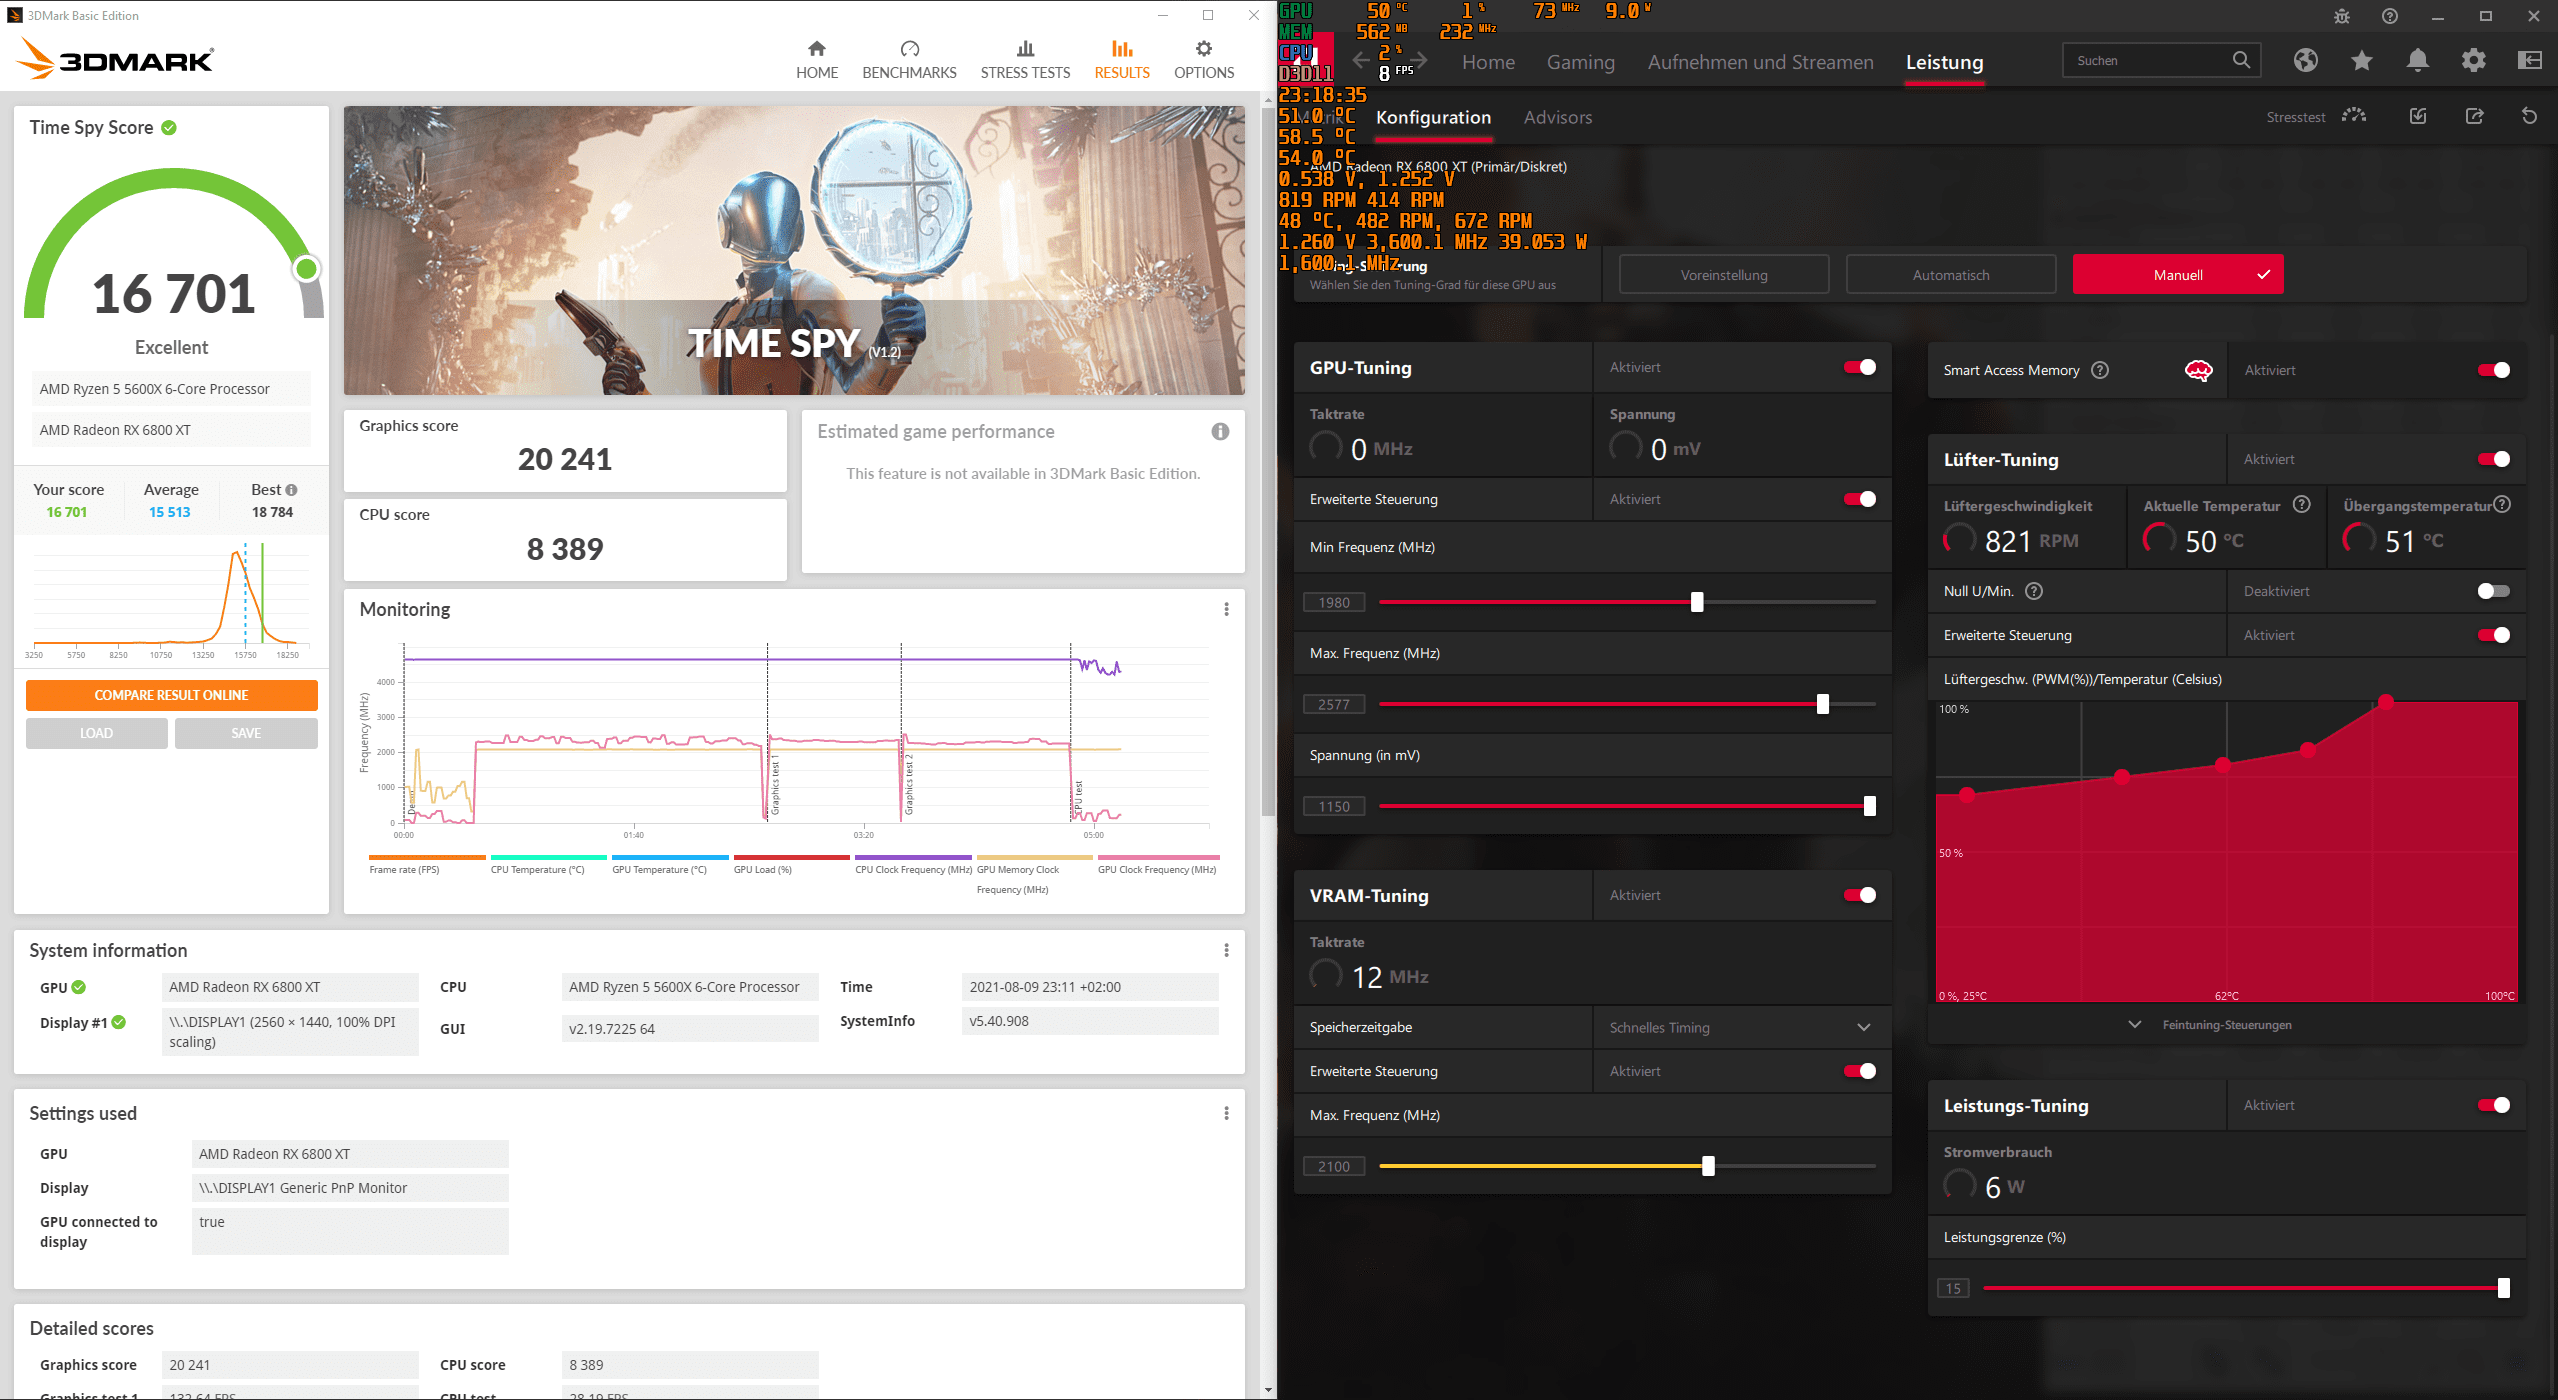Image resolution: width=2558 pixels, height=1400 pixels.
Task: Click the 3DMark window vertical scrollbar
Action: click(1268, 460)
